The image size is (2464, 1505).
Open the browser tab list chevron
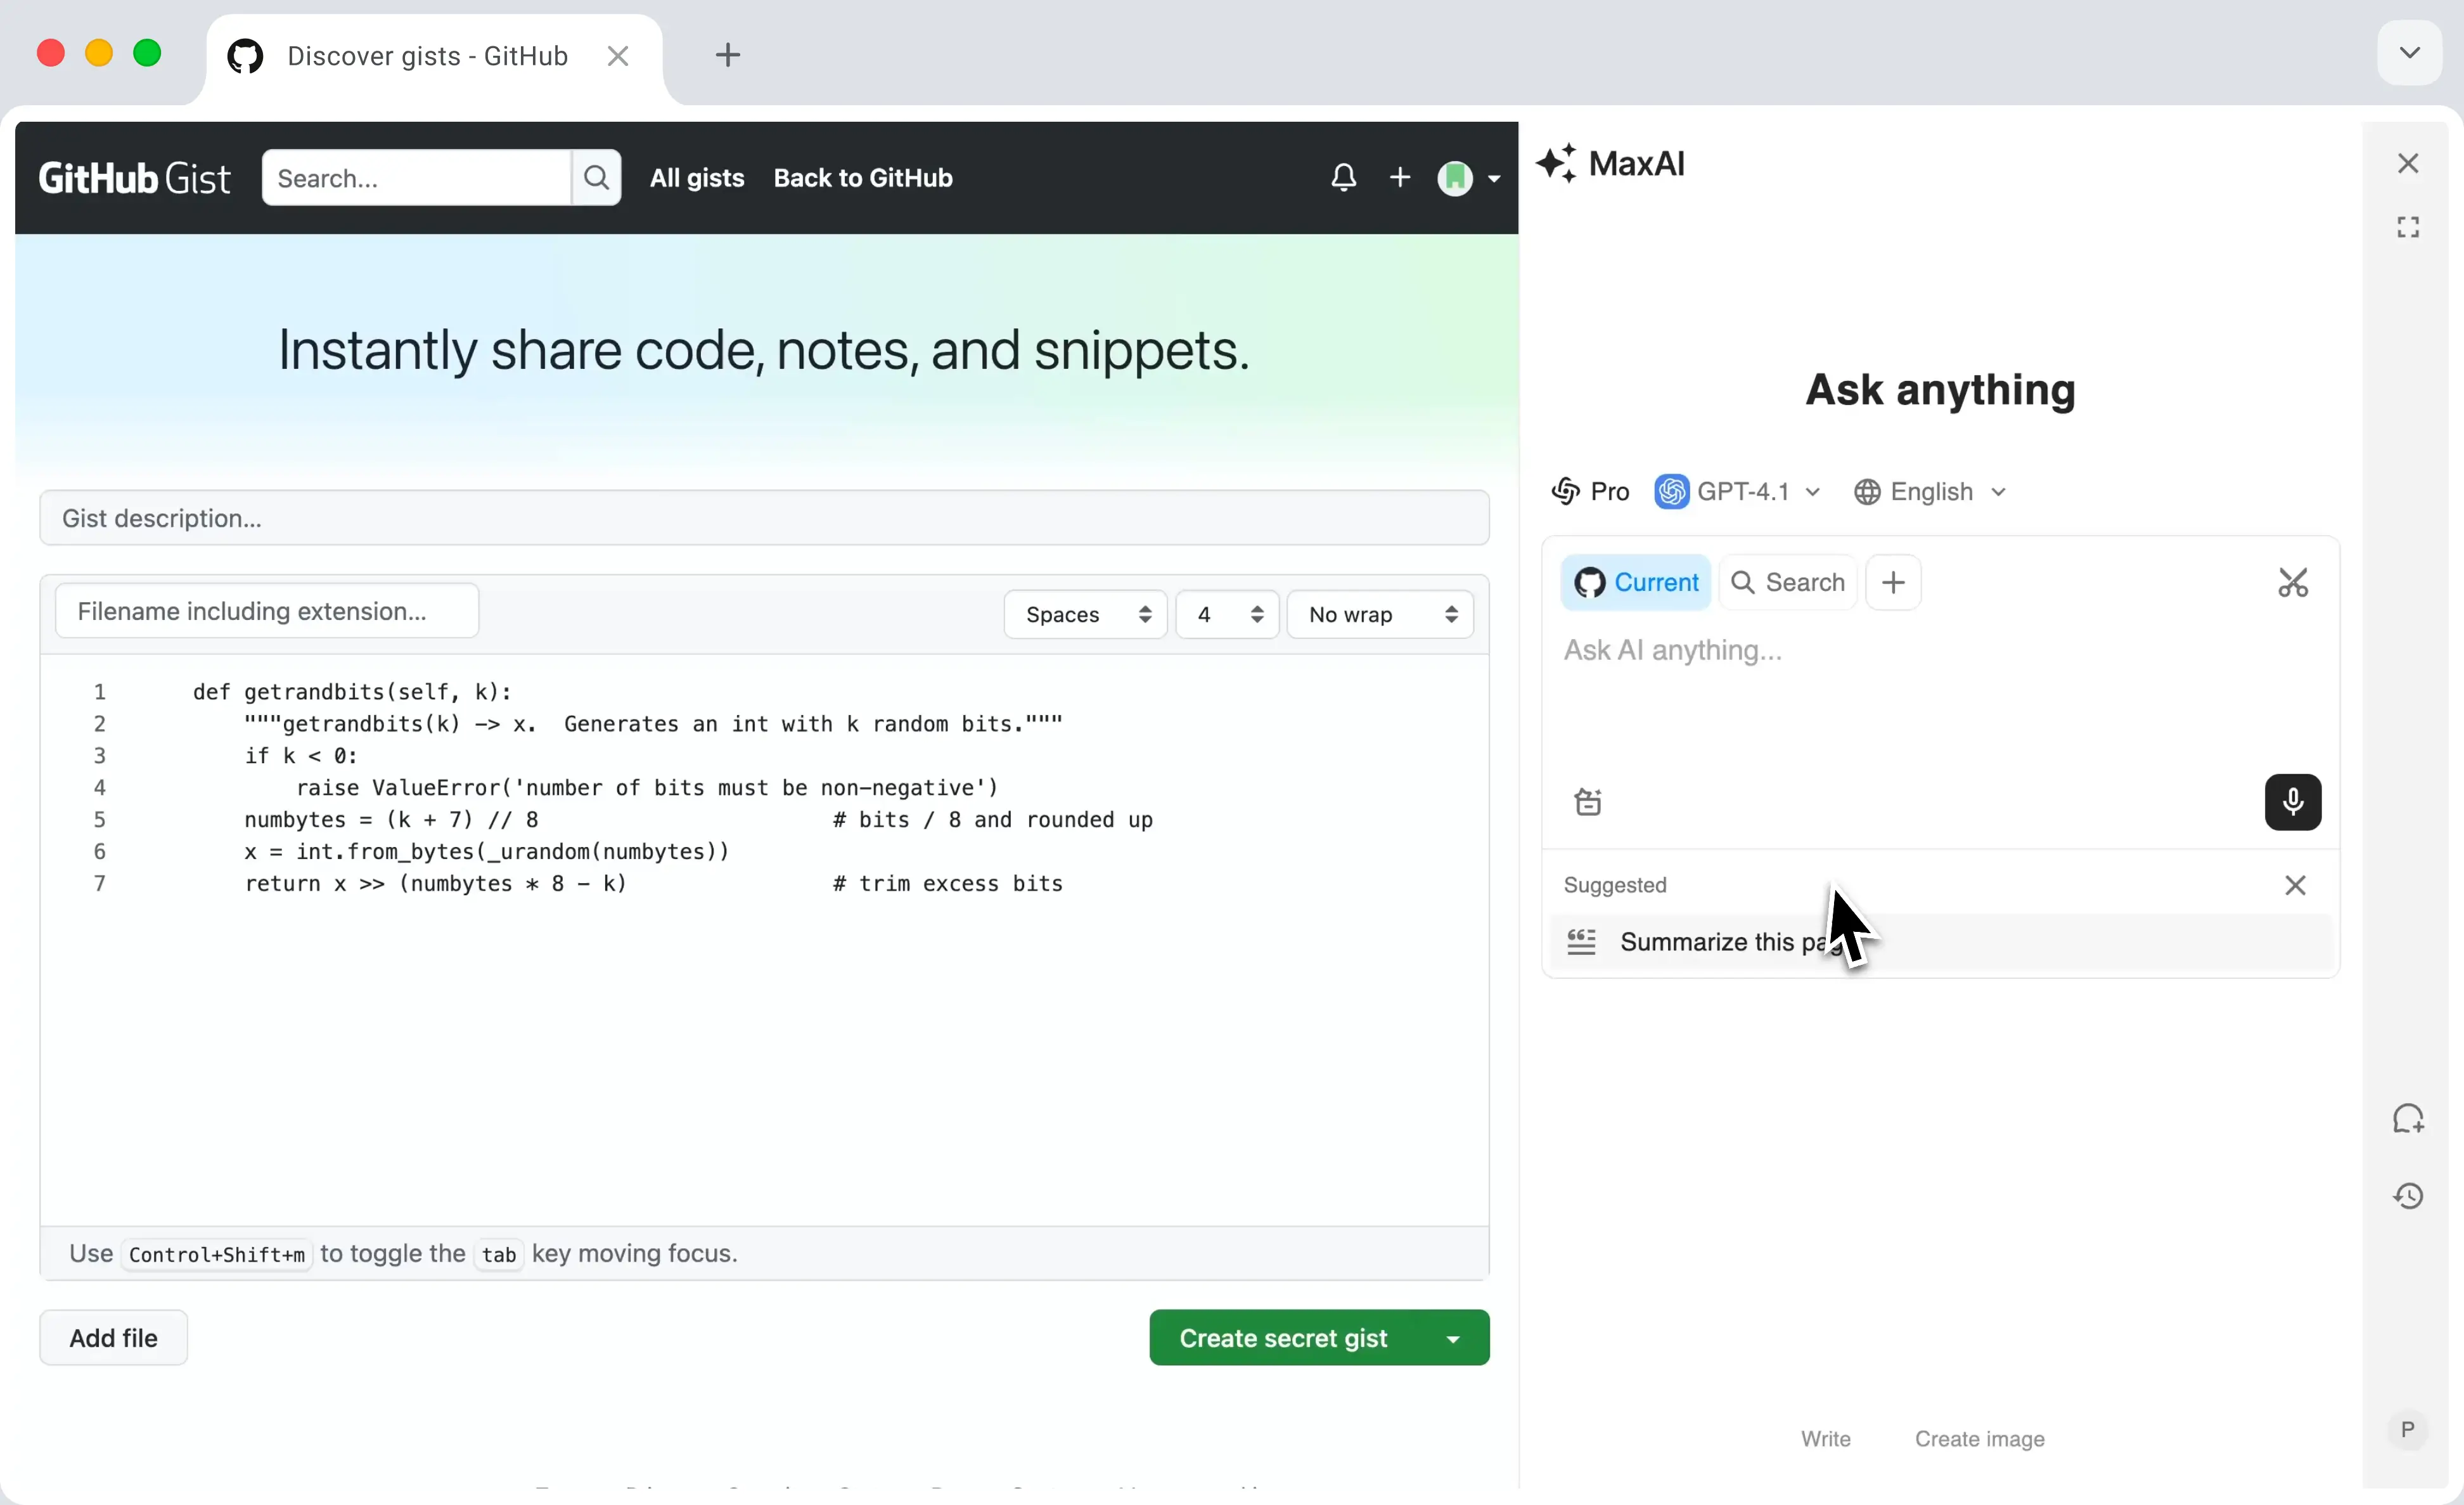(2409, 52)
